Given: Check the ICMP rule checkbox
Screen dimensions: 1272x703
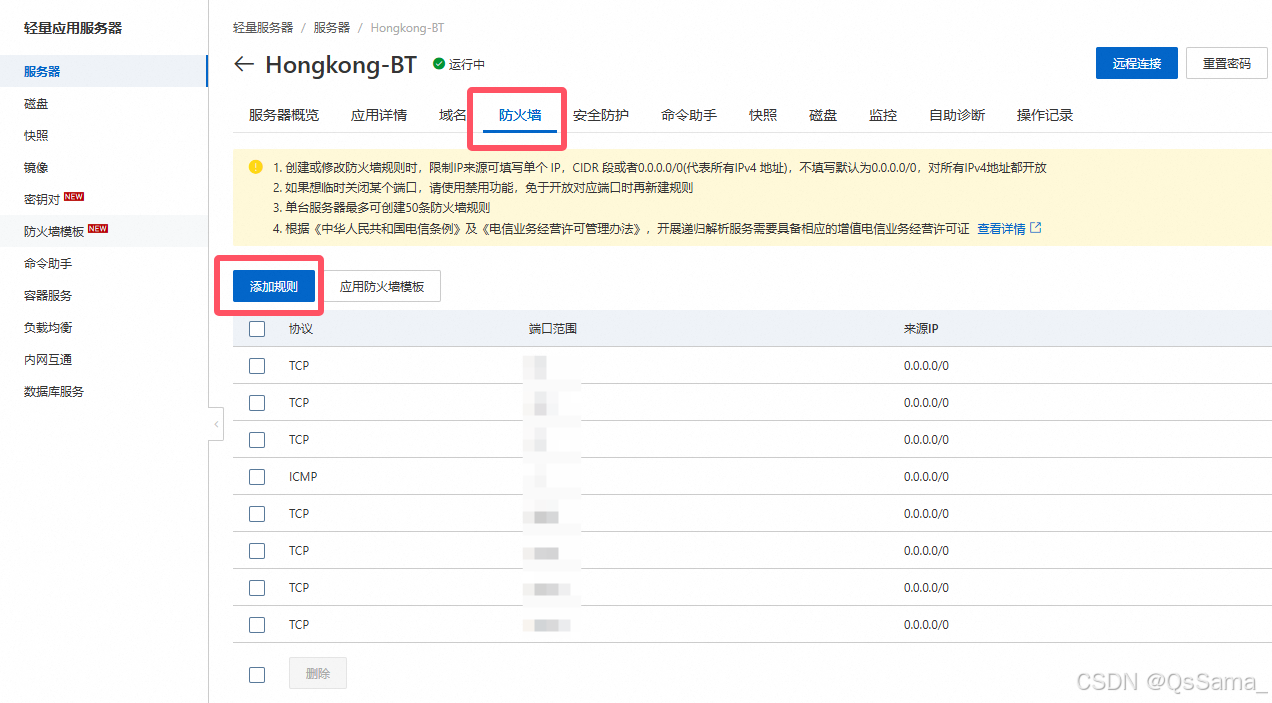Looking at the screenshot, I should click(257, 476).
